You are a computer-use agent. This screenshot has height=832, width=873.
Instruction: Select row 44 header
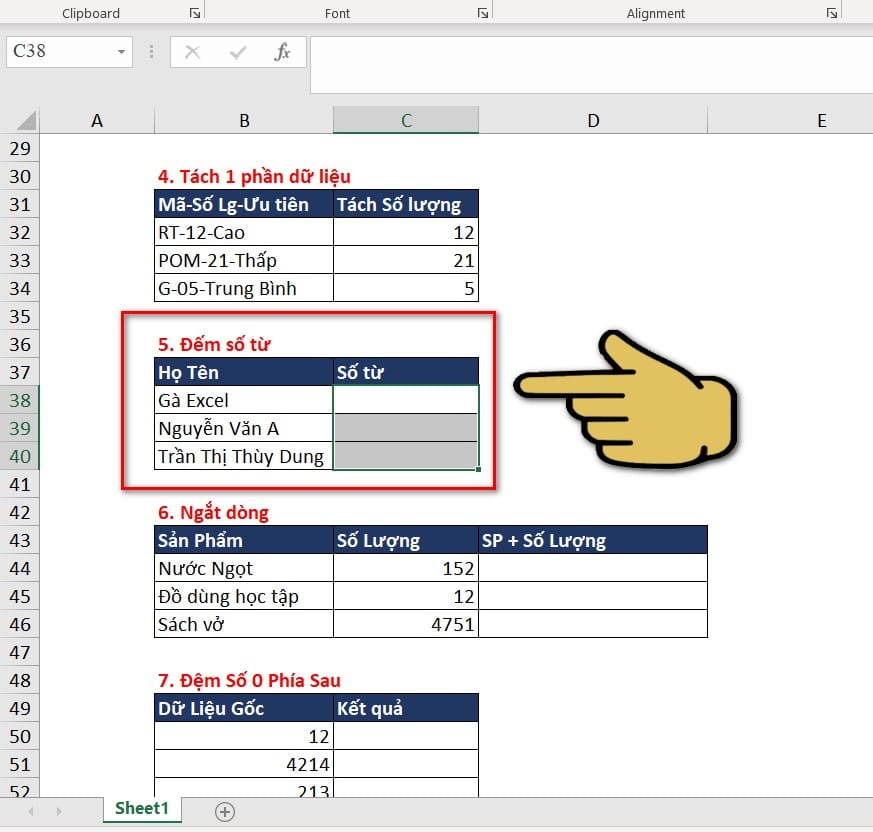tap(19, 568)
